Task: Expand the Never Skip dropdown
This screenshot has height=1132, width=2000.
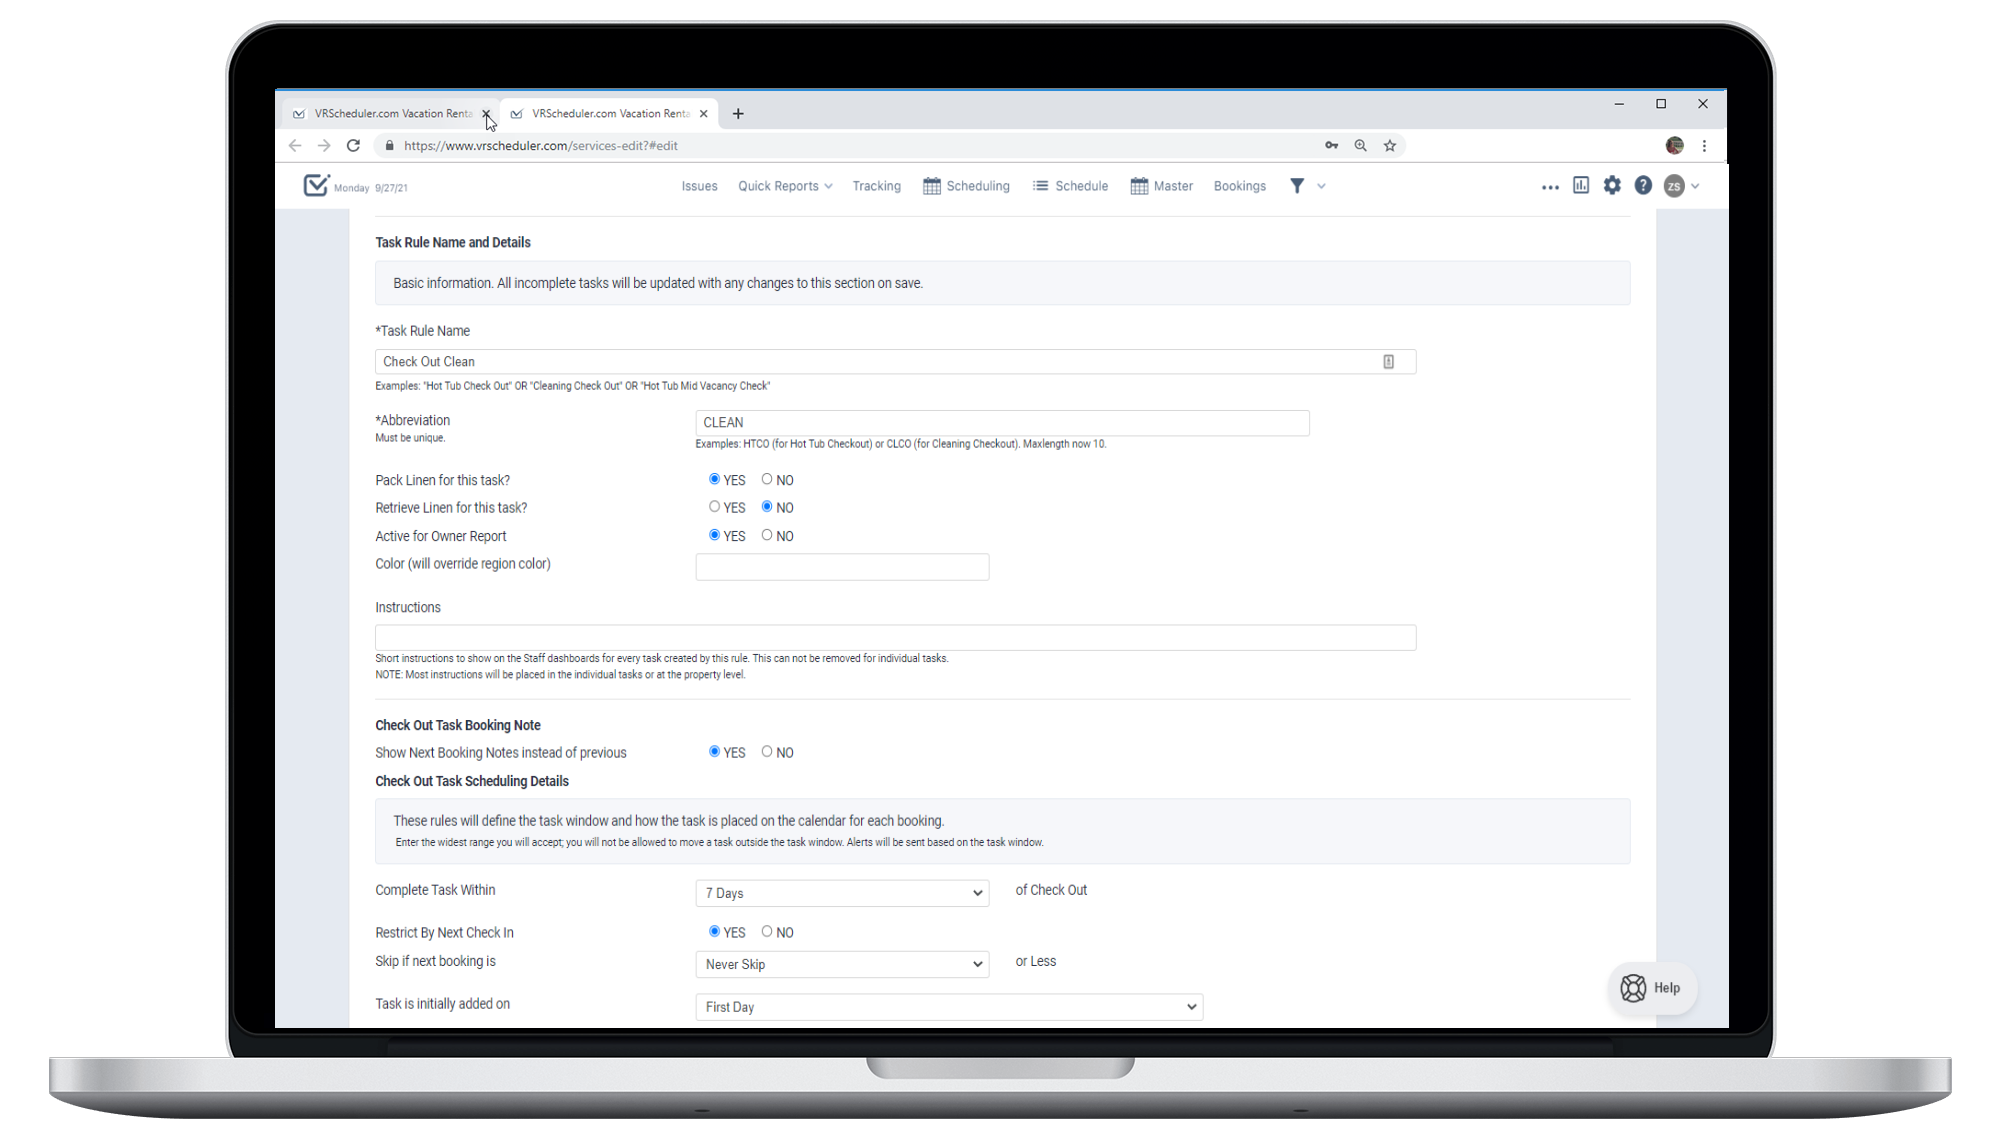Action: (x=842, y=964)
